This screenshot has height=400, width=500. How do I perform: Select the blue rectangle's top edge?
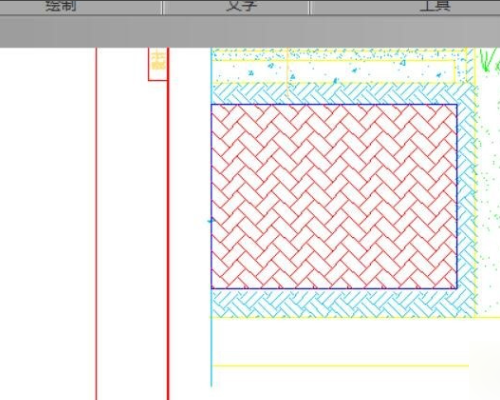pos(334,105)
